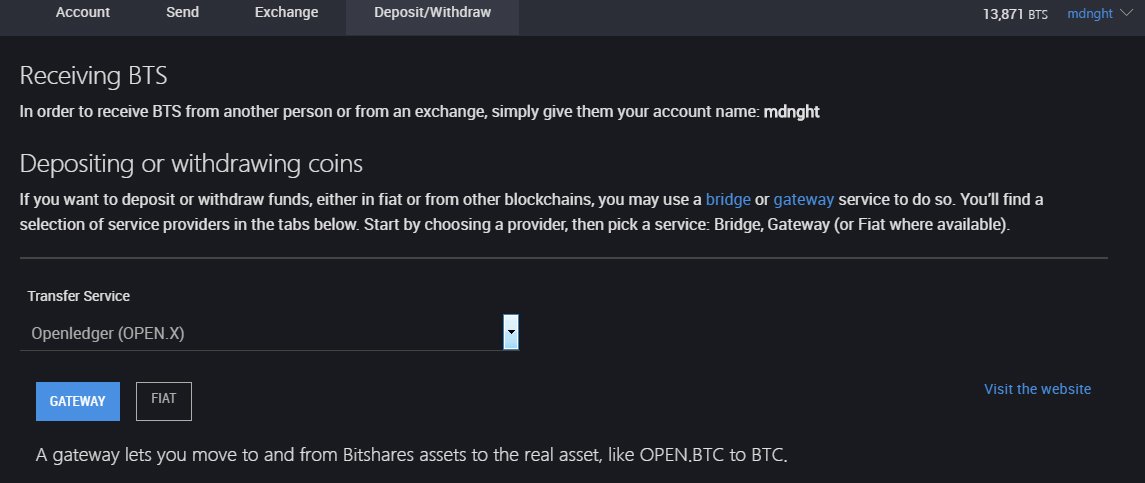Open the mdnght account menu

(x=1089, y=15)
